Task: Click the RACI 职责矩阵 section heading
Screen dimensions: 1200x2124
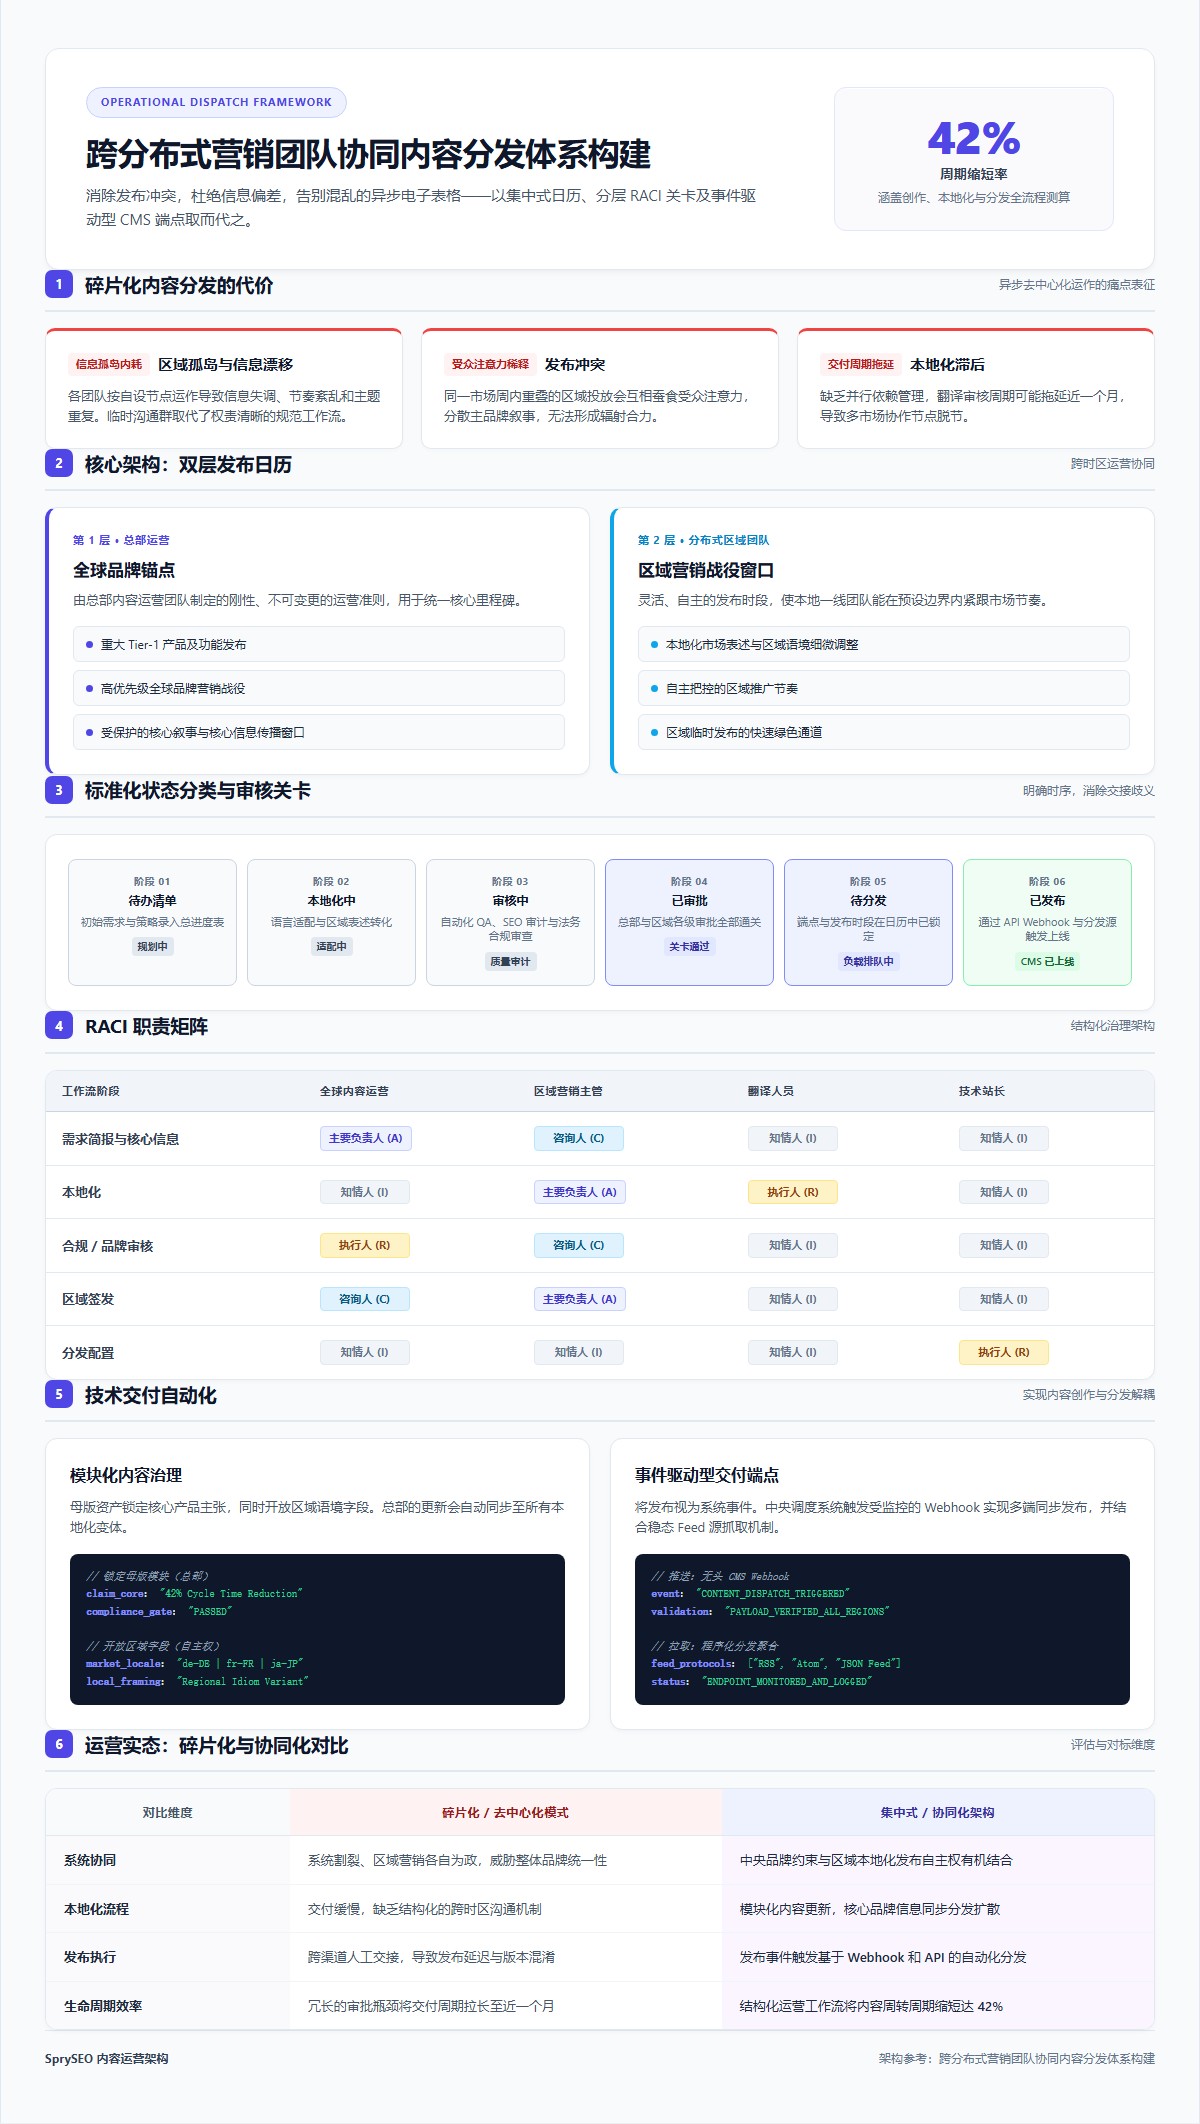Action: 146,1026
